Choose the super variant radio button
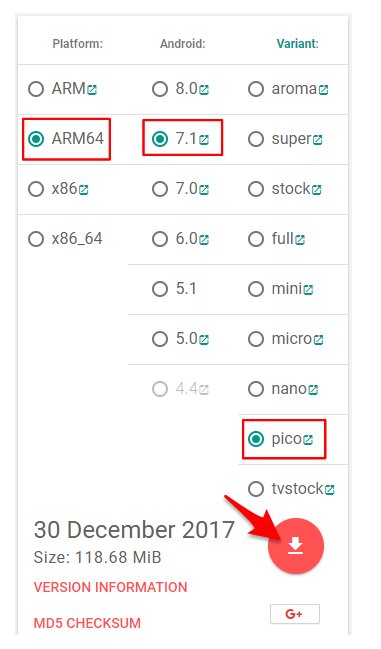This screenshot has height=649, width=381. [x=256, y=139]
